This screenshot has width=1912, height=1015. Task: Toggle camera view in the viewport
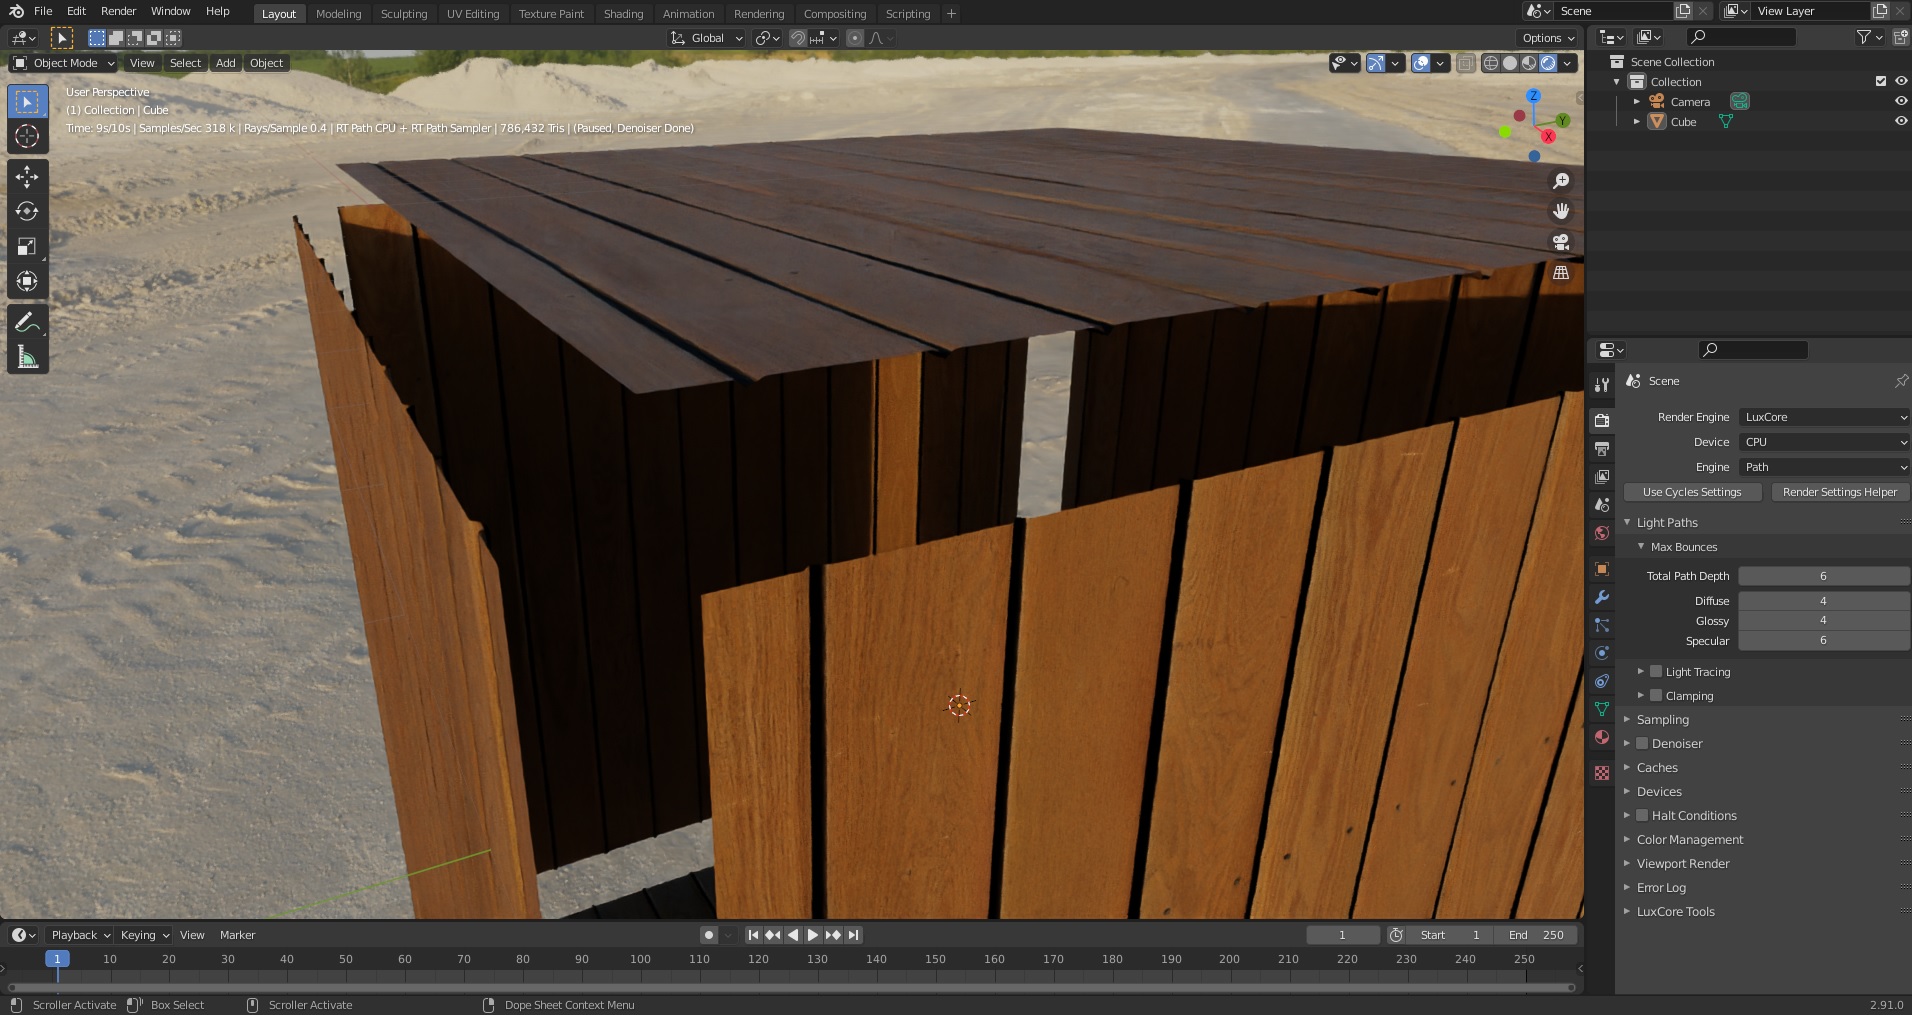1560,242
